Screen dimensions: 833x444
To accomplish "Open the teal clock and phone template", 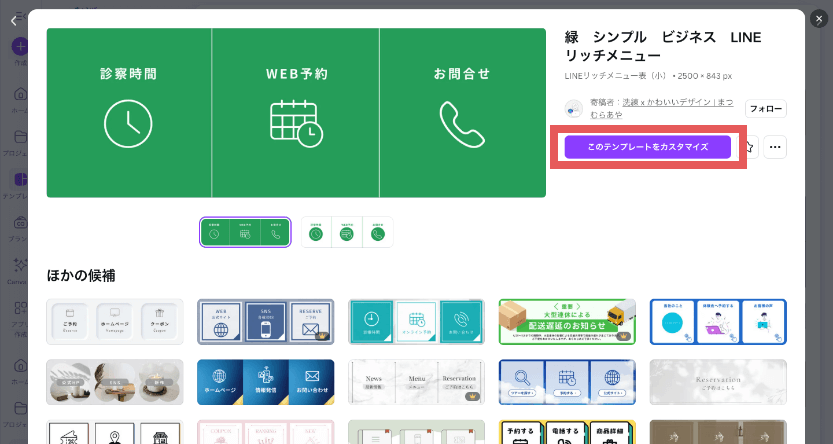I will click(416, 321).
